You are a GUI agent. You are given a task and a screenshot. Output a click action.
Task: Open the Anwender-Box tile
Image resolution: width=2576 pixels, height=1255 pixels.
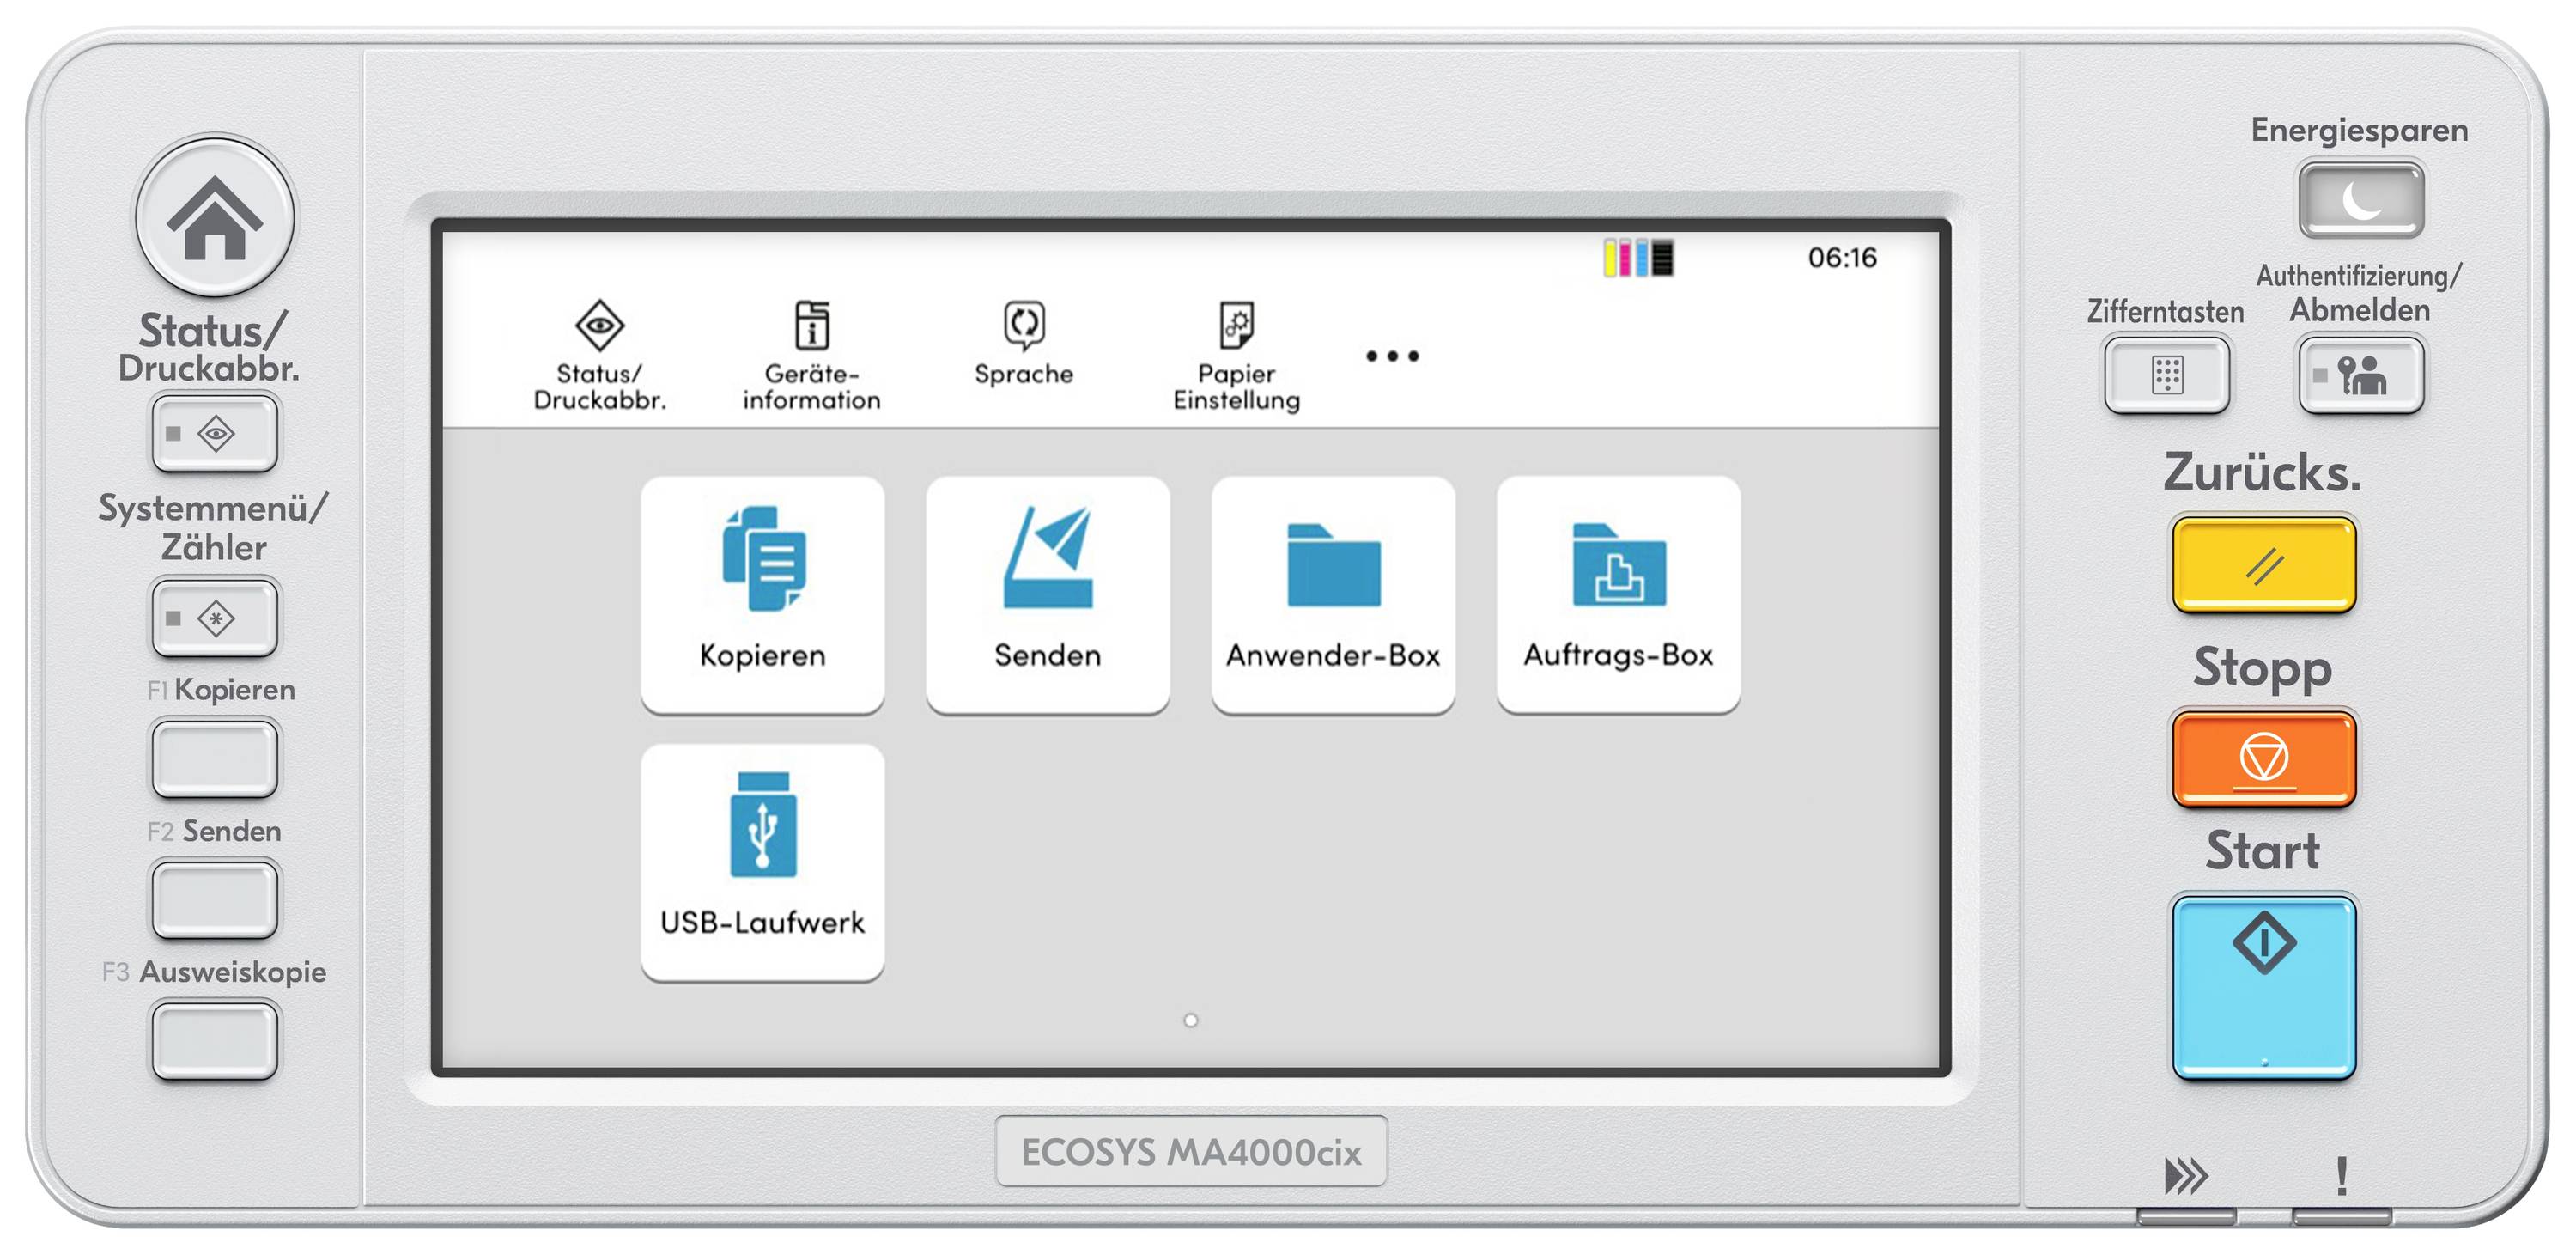[1333, 595]
